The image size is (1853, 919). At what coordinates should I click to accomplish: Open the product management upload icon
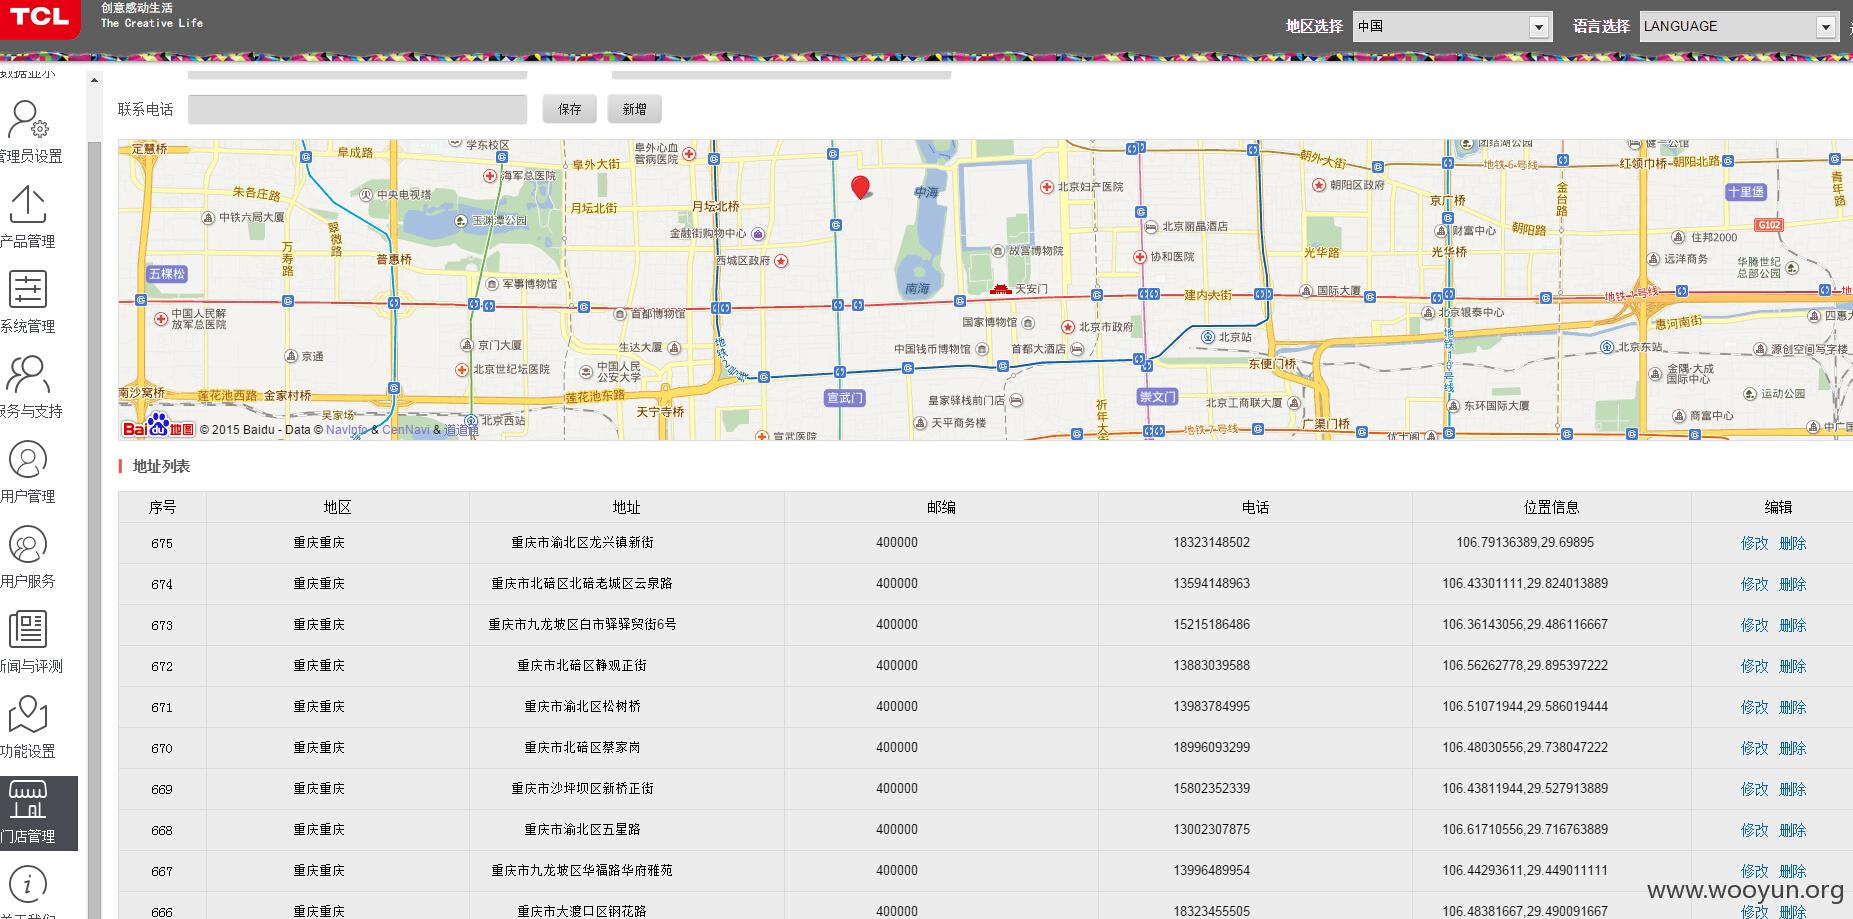(28, 204)
